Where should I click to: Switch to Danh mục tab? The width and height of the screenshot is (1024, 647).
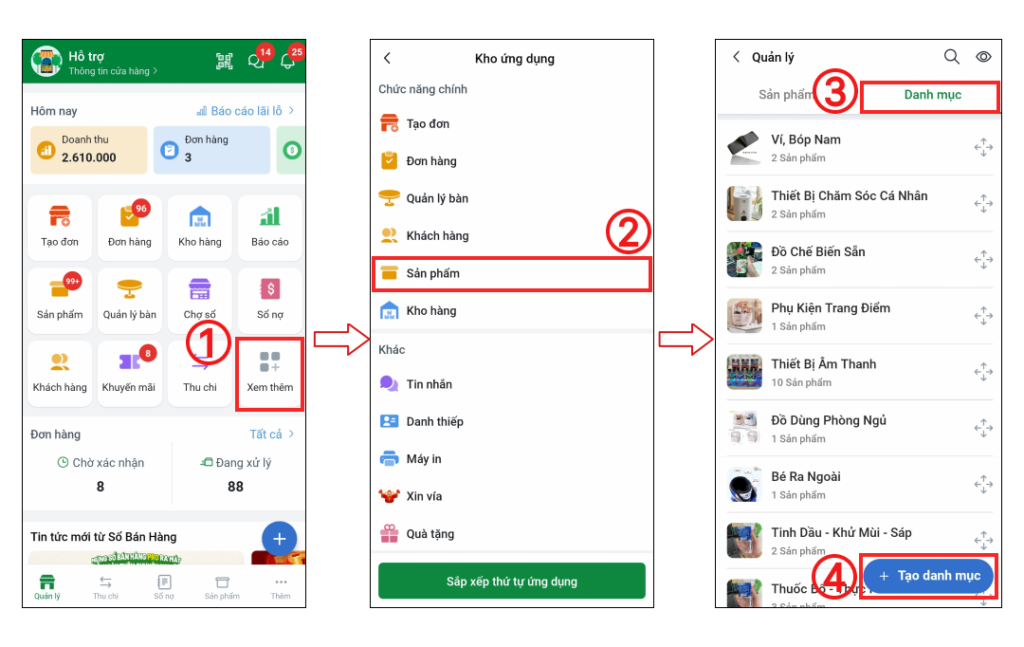pyautogui.click(x=932, y=95)
